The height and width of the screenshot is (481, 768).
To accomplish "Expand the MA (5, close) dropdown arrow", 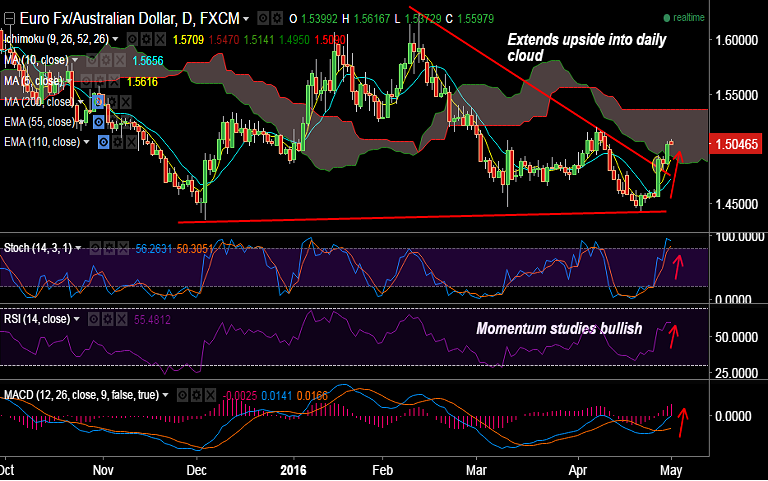I will [x=69, y=81].
